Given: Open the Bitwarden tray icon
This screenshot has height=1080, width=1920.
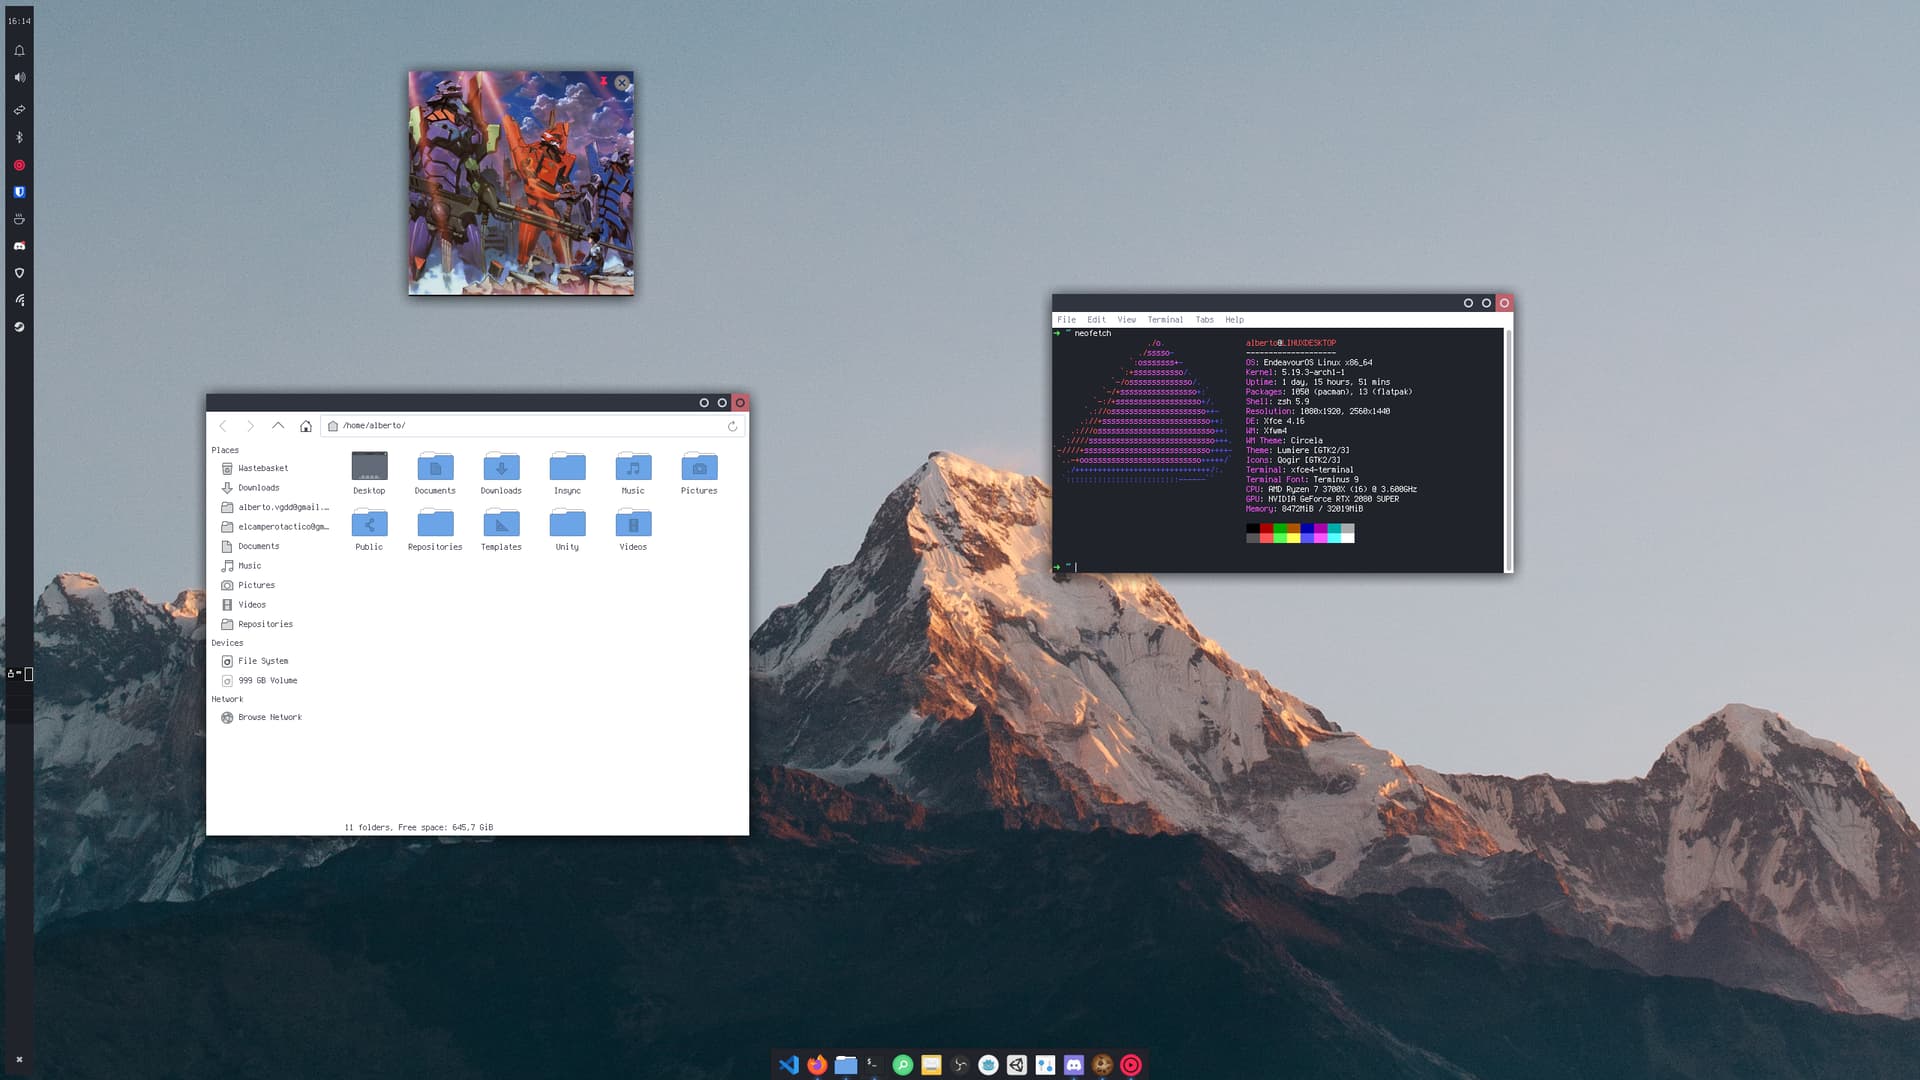Looking at the screenshot, I should coord(19,192).
